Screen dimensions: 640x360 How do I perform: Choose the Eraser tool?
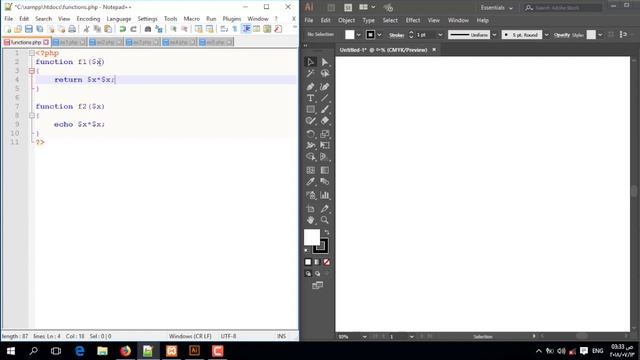[x=324, y=121]
